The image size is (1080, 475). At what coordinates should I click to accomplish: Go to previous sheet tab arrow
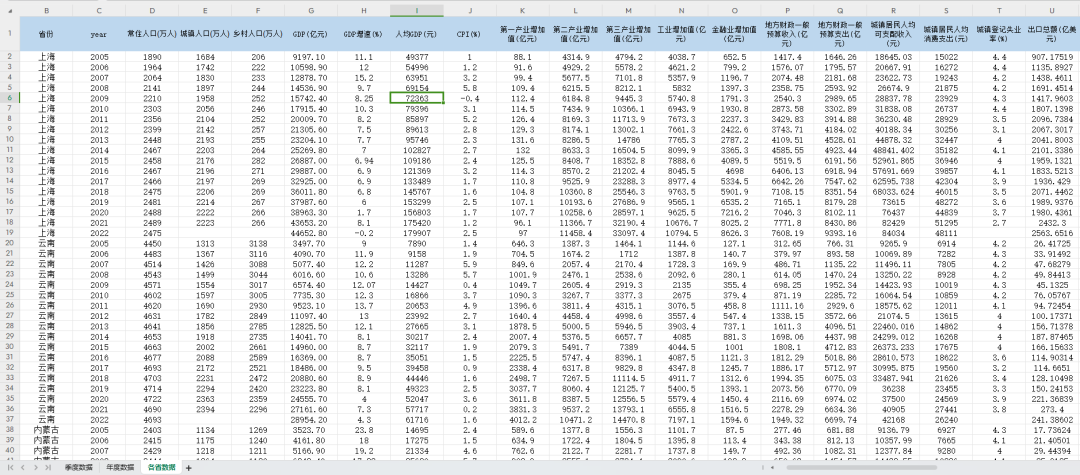pyautogui.click(x=23, y=467)
